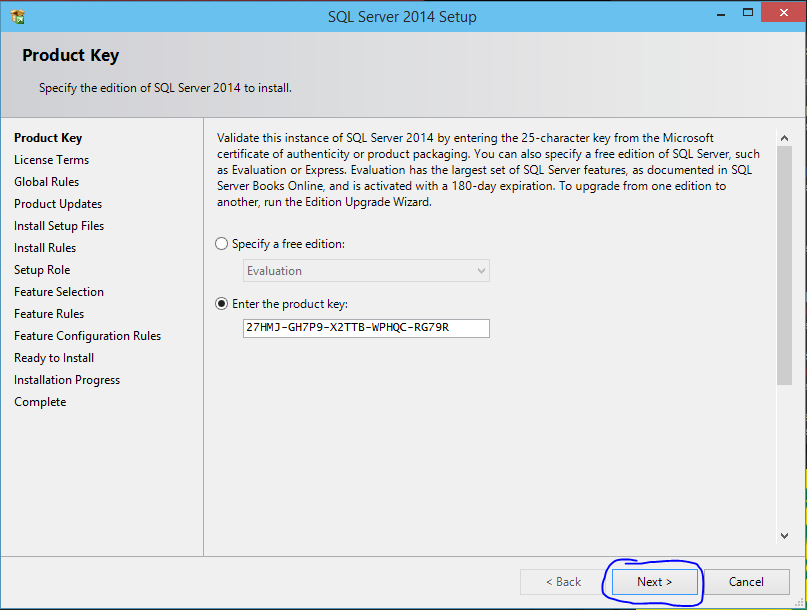The height and width of the screenshot is (610, 807).
Task: Select the 'Enter the product key' radio button
Action: tap(221, 304)
